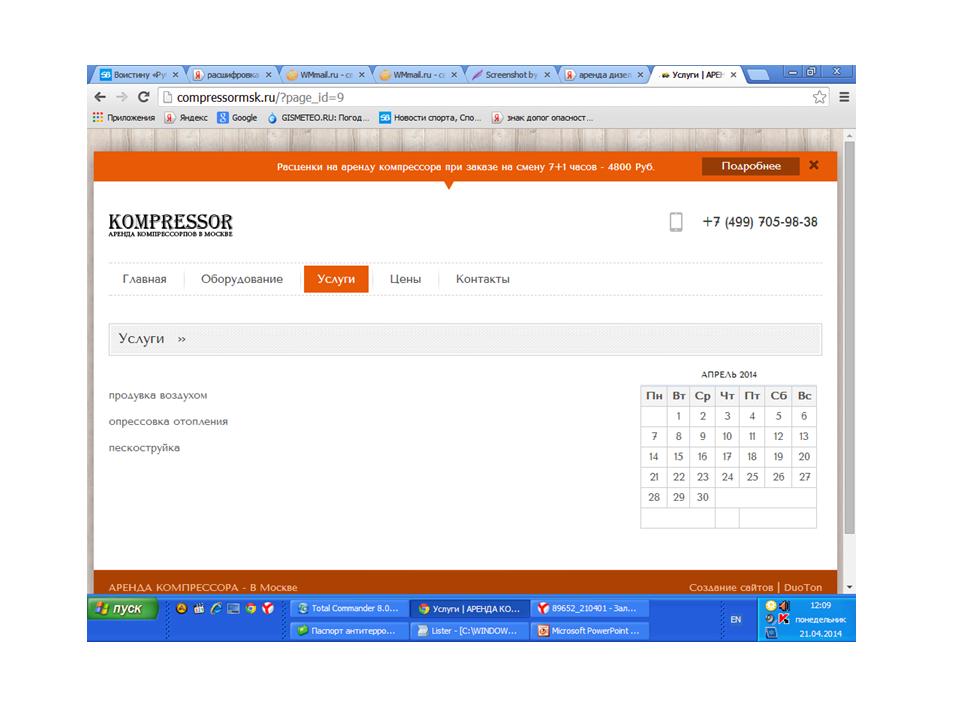
Task: Click the Услуги breadcrumb heading
Action: tap(141, 339)
